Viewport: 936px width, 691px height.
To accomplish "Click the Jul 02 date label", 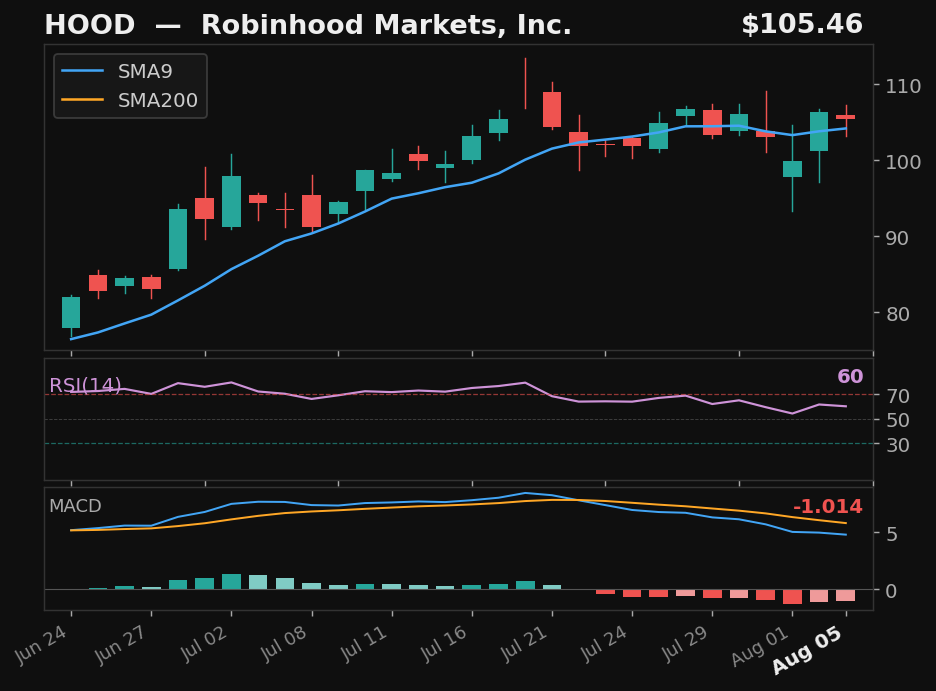I will coord(204,643).
